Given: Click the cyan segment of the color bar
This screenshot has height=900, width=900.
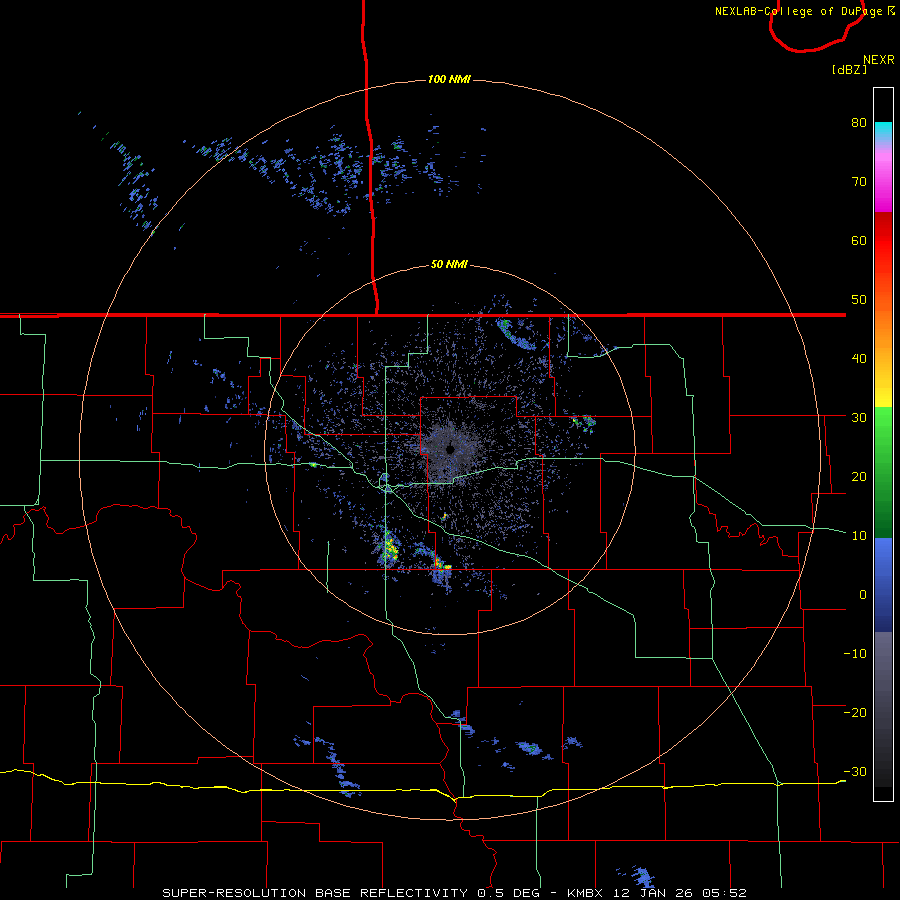Looking at the screenshot, I should click(883, 131).
